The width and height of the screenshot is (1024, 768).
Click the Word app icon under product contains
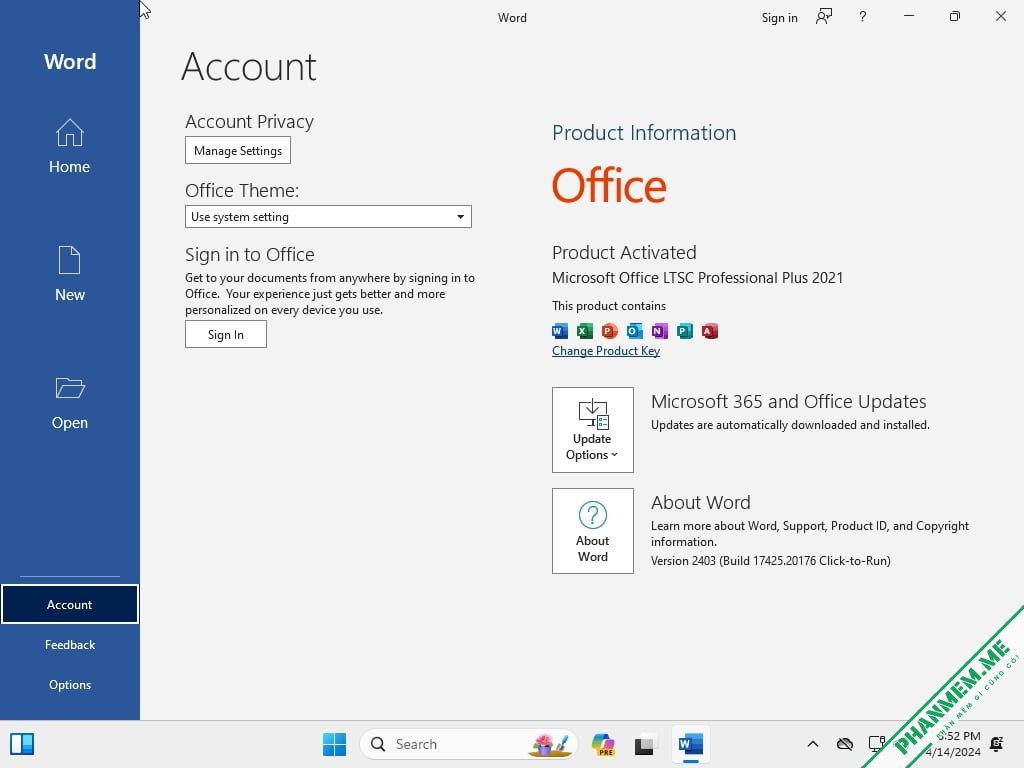point(560,331)
